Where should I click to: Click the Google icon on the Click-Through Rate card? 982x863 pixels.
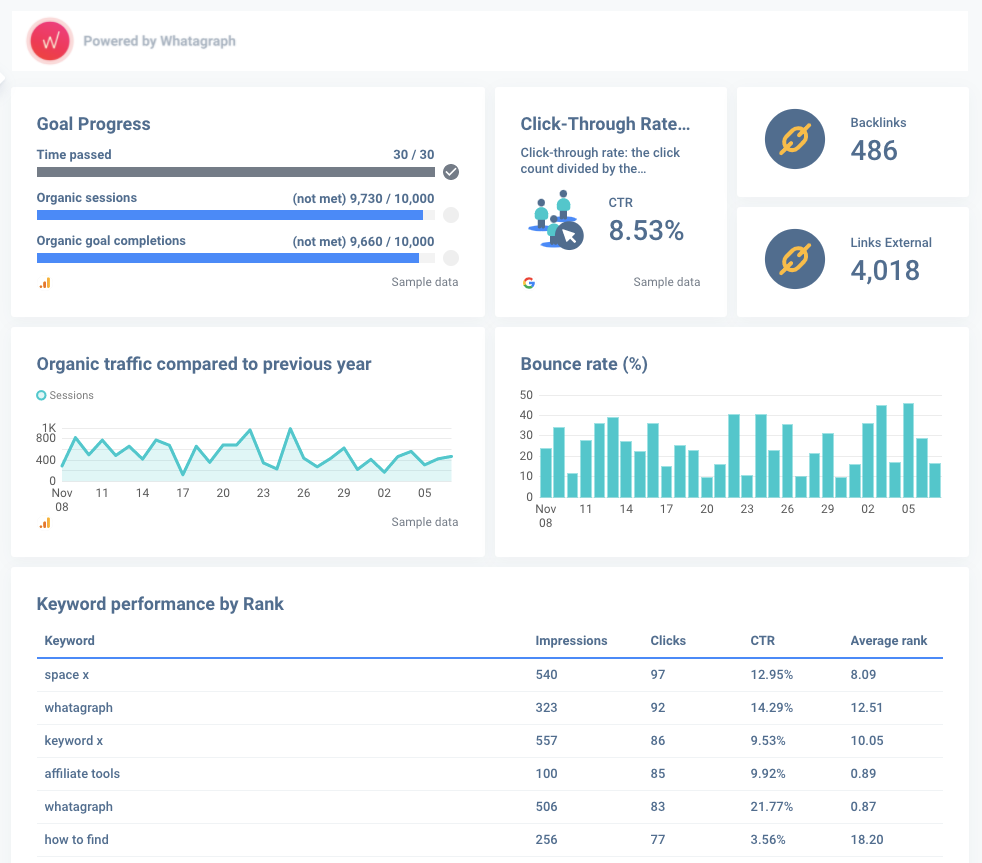[x=529, y=282]
